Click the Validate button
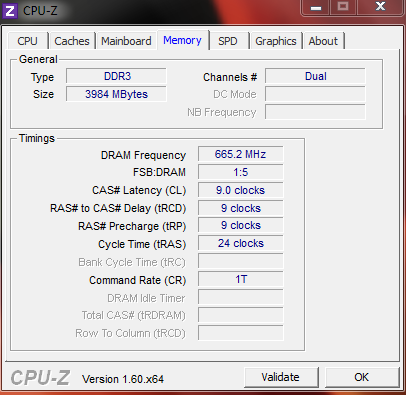This screenshot has width=406, height=395. coord(281,377)
